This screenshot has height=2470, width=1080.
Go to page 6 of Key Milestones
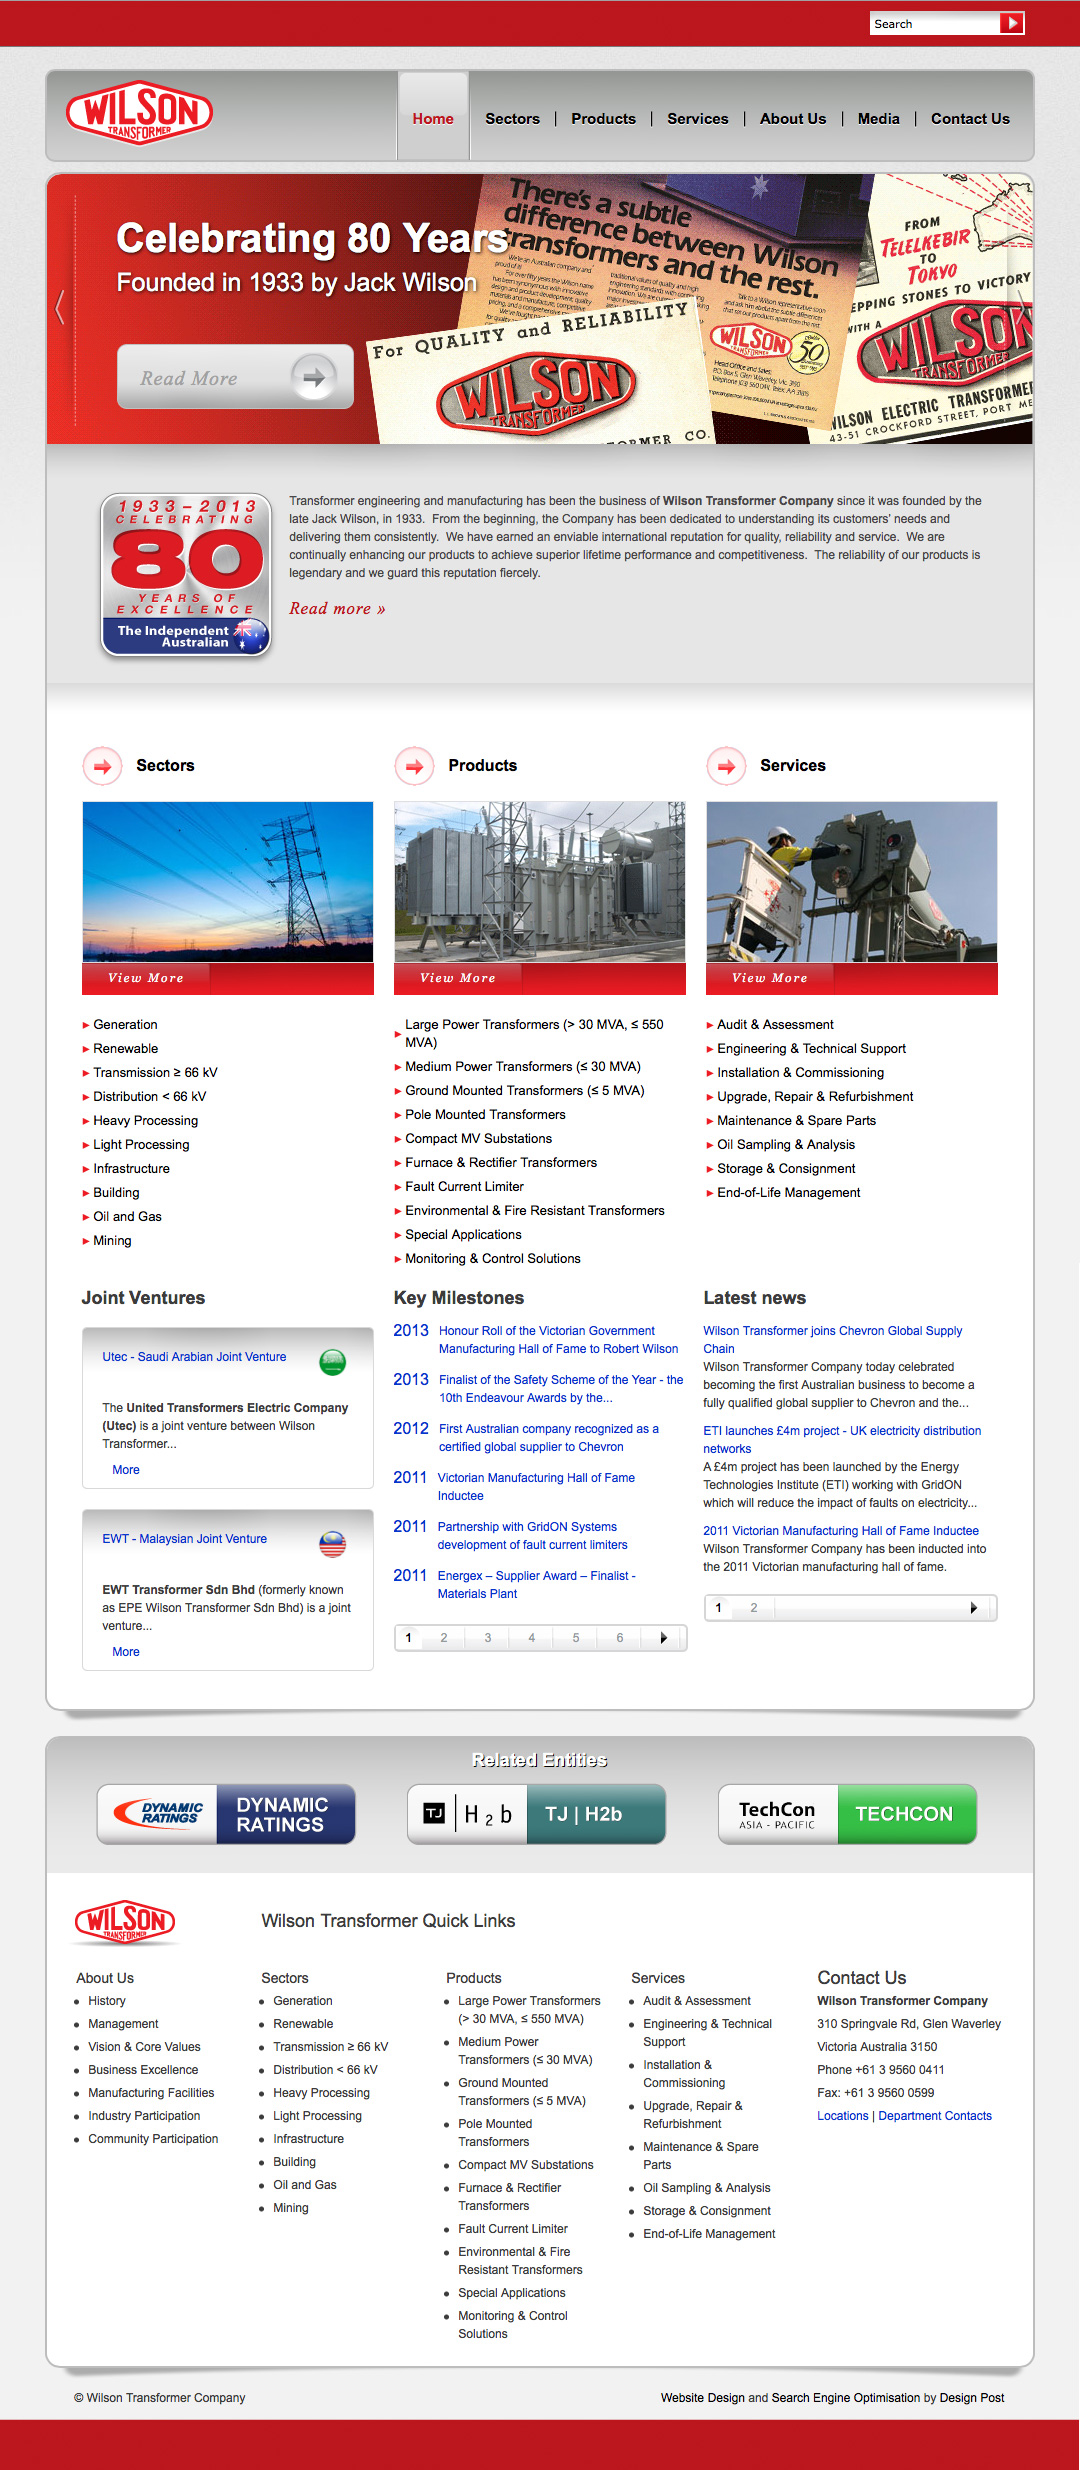(x=620, y=1638)
